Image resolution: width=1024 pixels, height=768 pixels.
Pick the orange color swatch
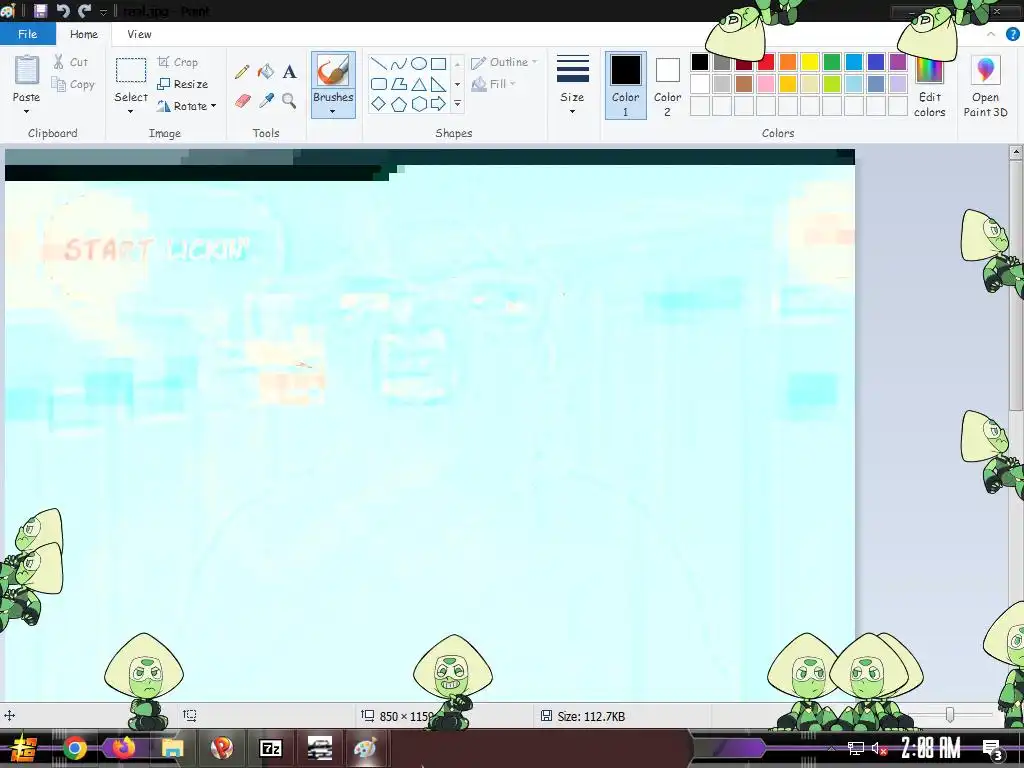(788, 62)
